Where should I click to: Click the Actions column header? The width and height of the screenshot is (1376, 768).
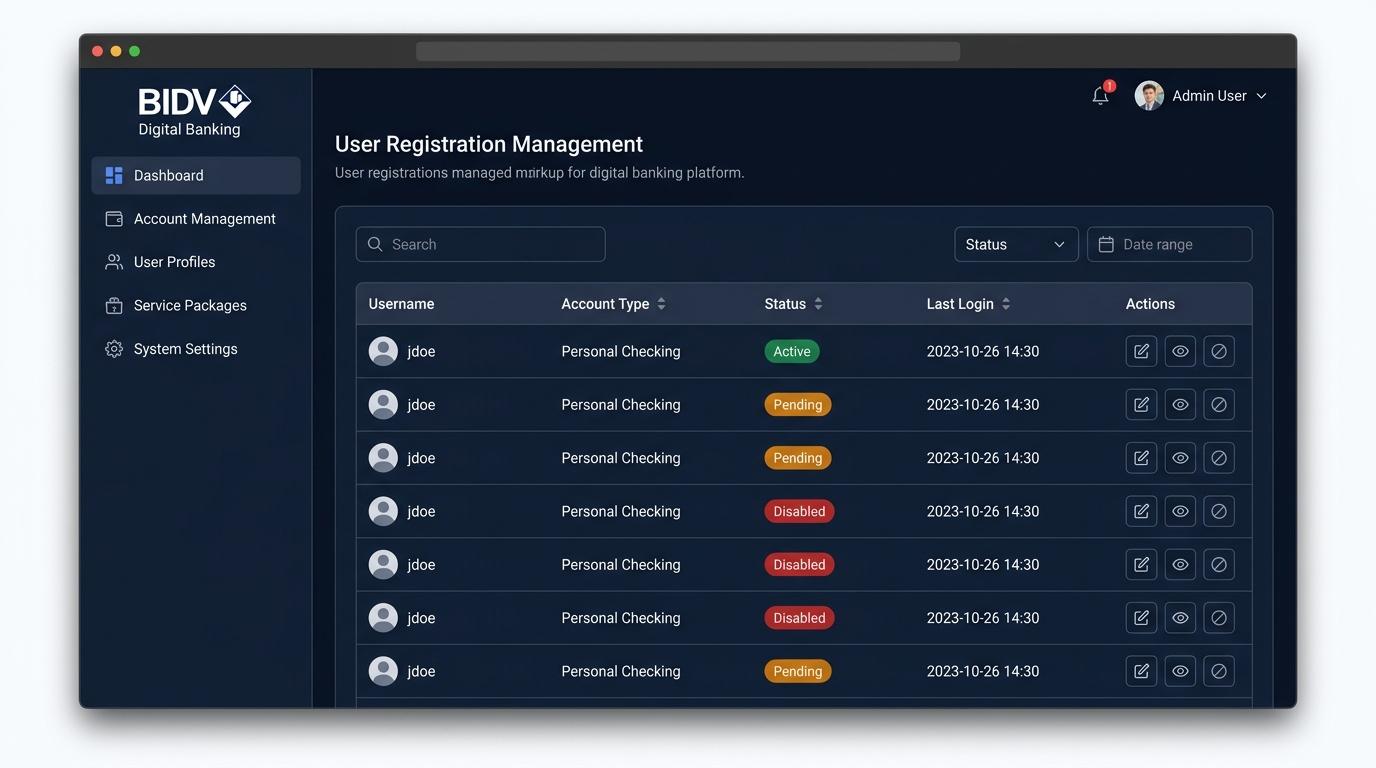pyautogui.click(x=1150, y=304)
